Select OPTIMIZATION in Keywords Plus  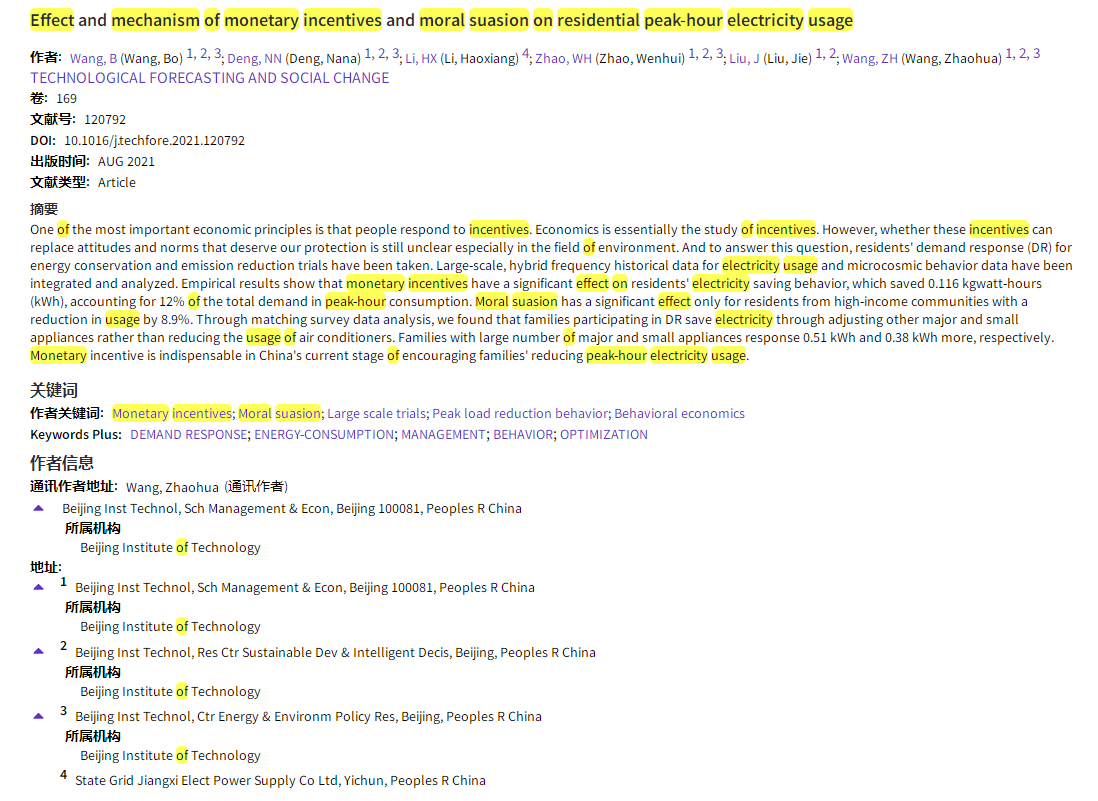point(603,435)
